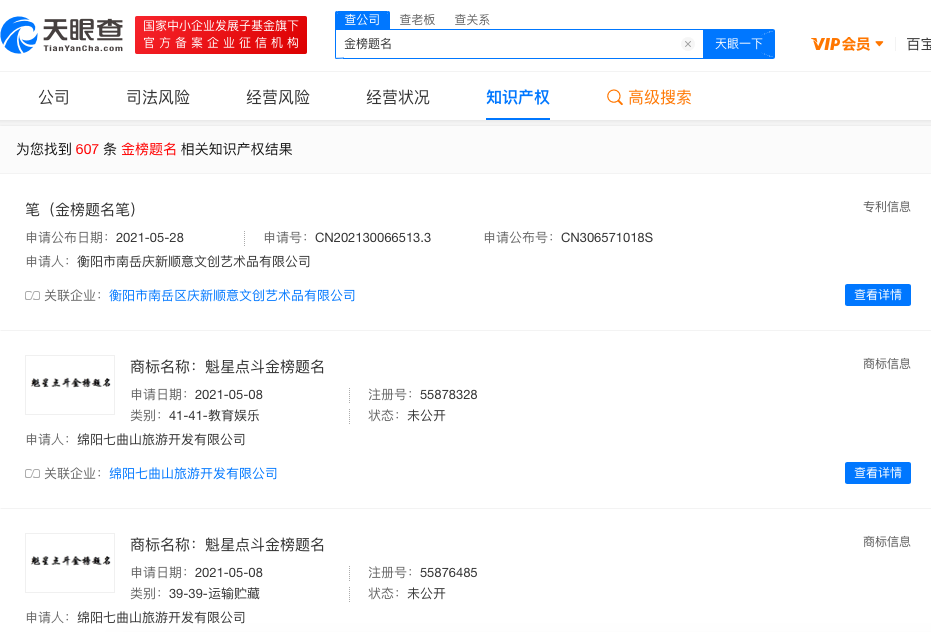
Task: Click publication number CN306571018S
Action: [x=607, y=238]
